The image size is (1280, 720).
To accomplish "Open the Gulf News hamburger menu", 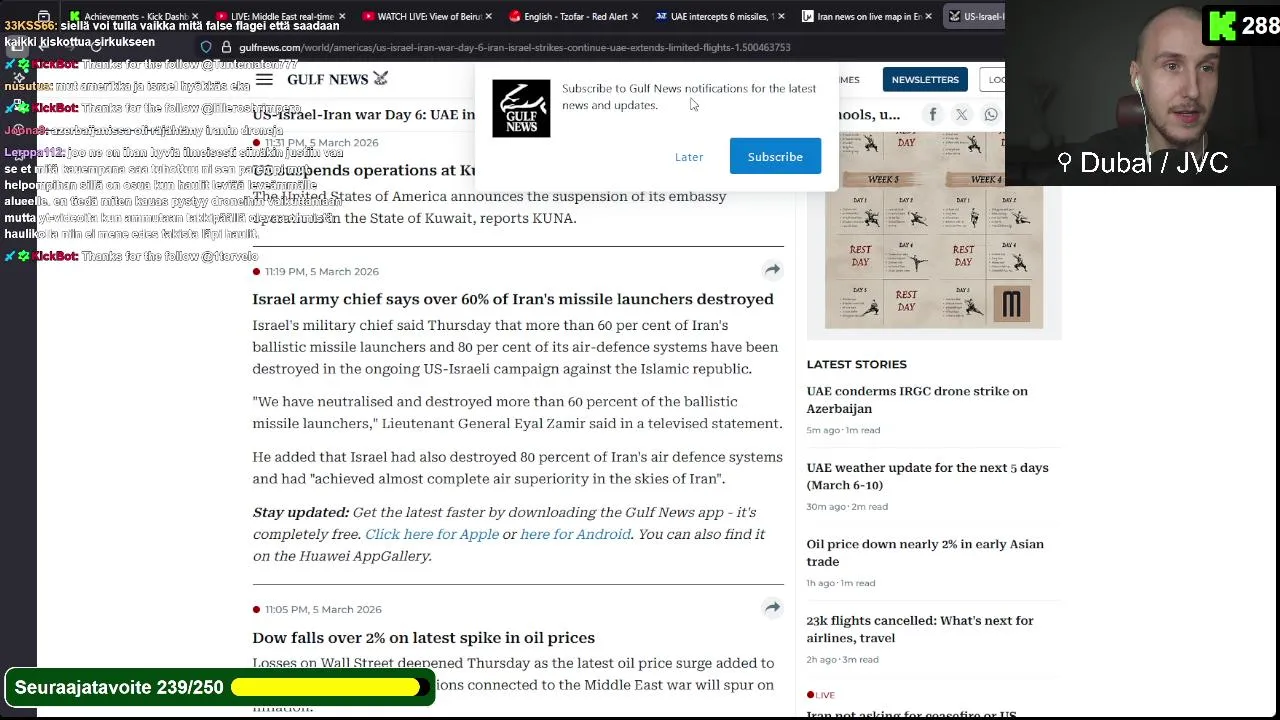I will [x=264, y=79].
